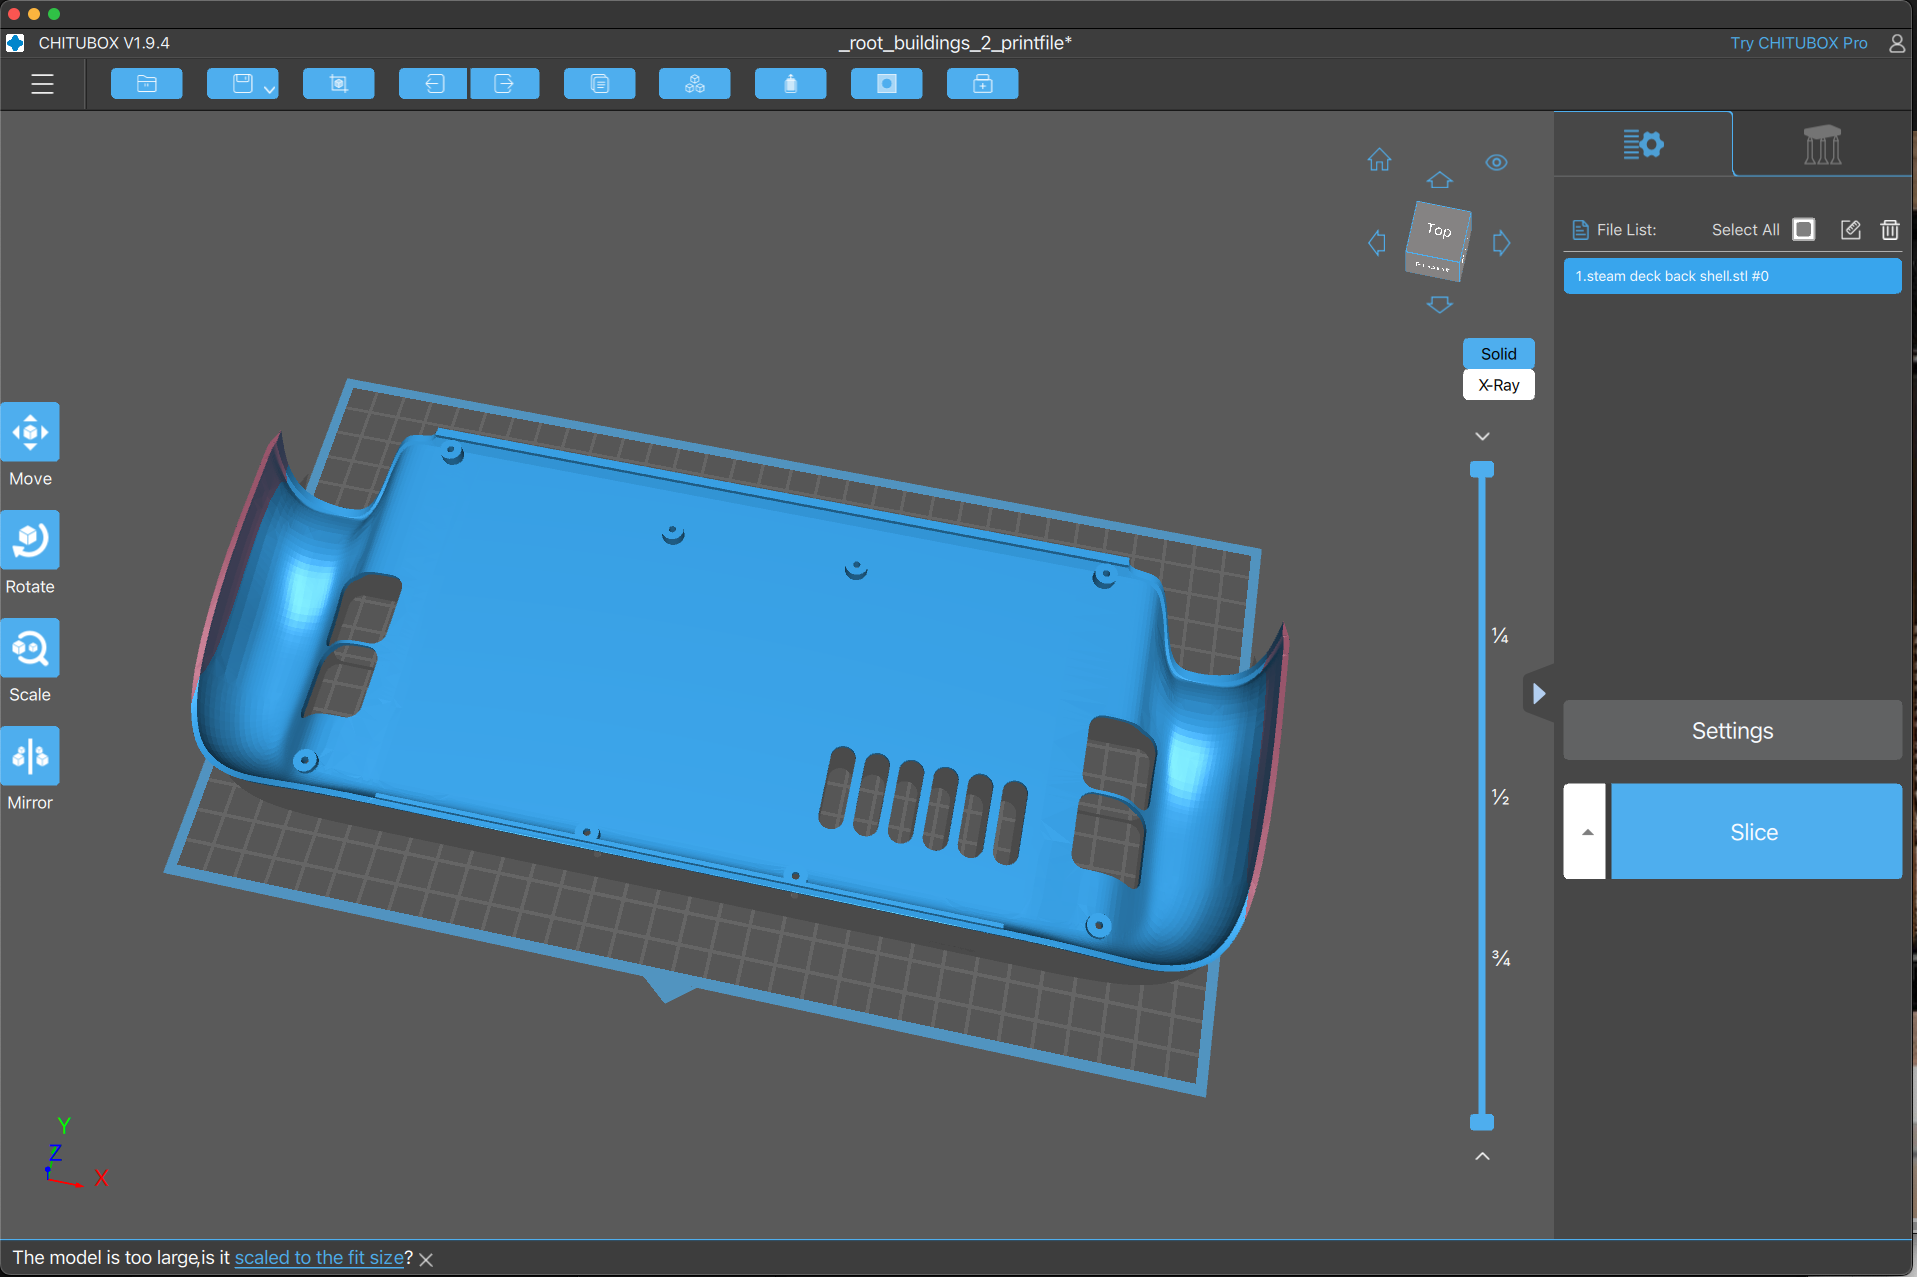
Task: Activate the Scale tool
Action: 30,649
